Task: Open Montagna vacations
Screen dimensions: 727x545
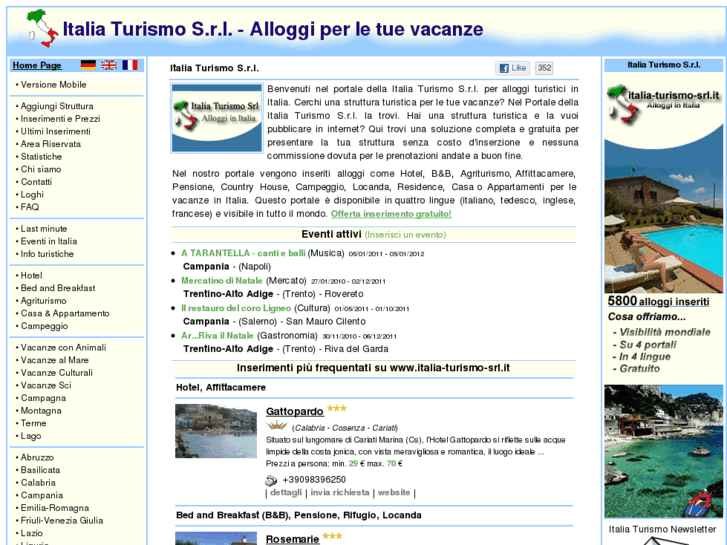Action: [x=41, y=411]
